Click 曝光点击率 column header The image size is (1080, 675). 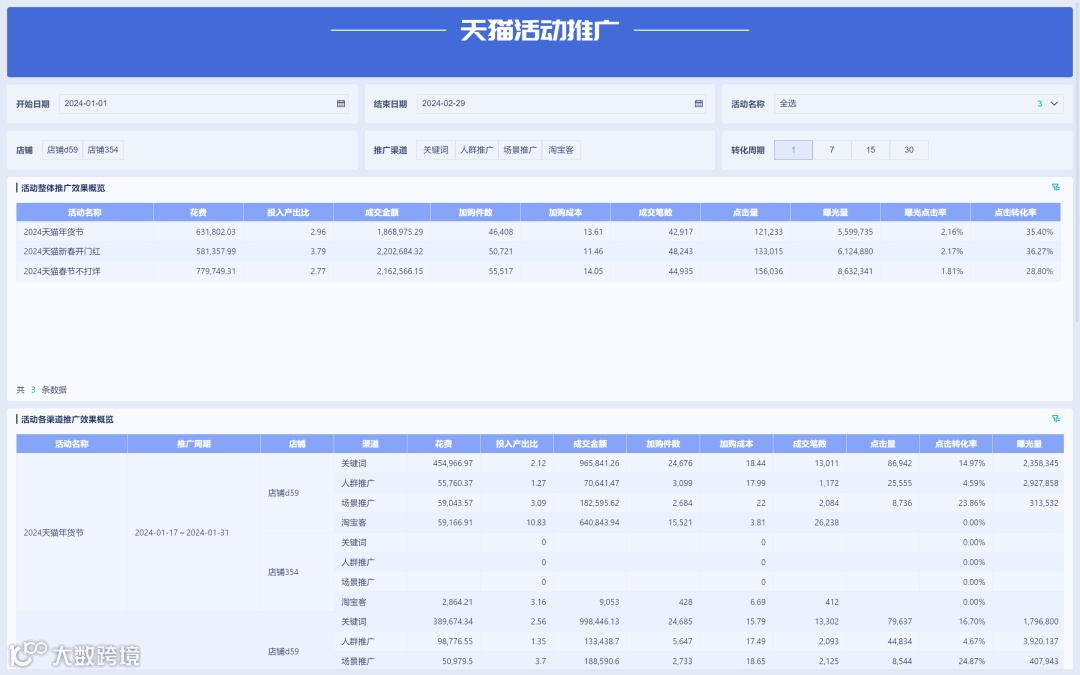(926, 212)
